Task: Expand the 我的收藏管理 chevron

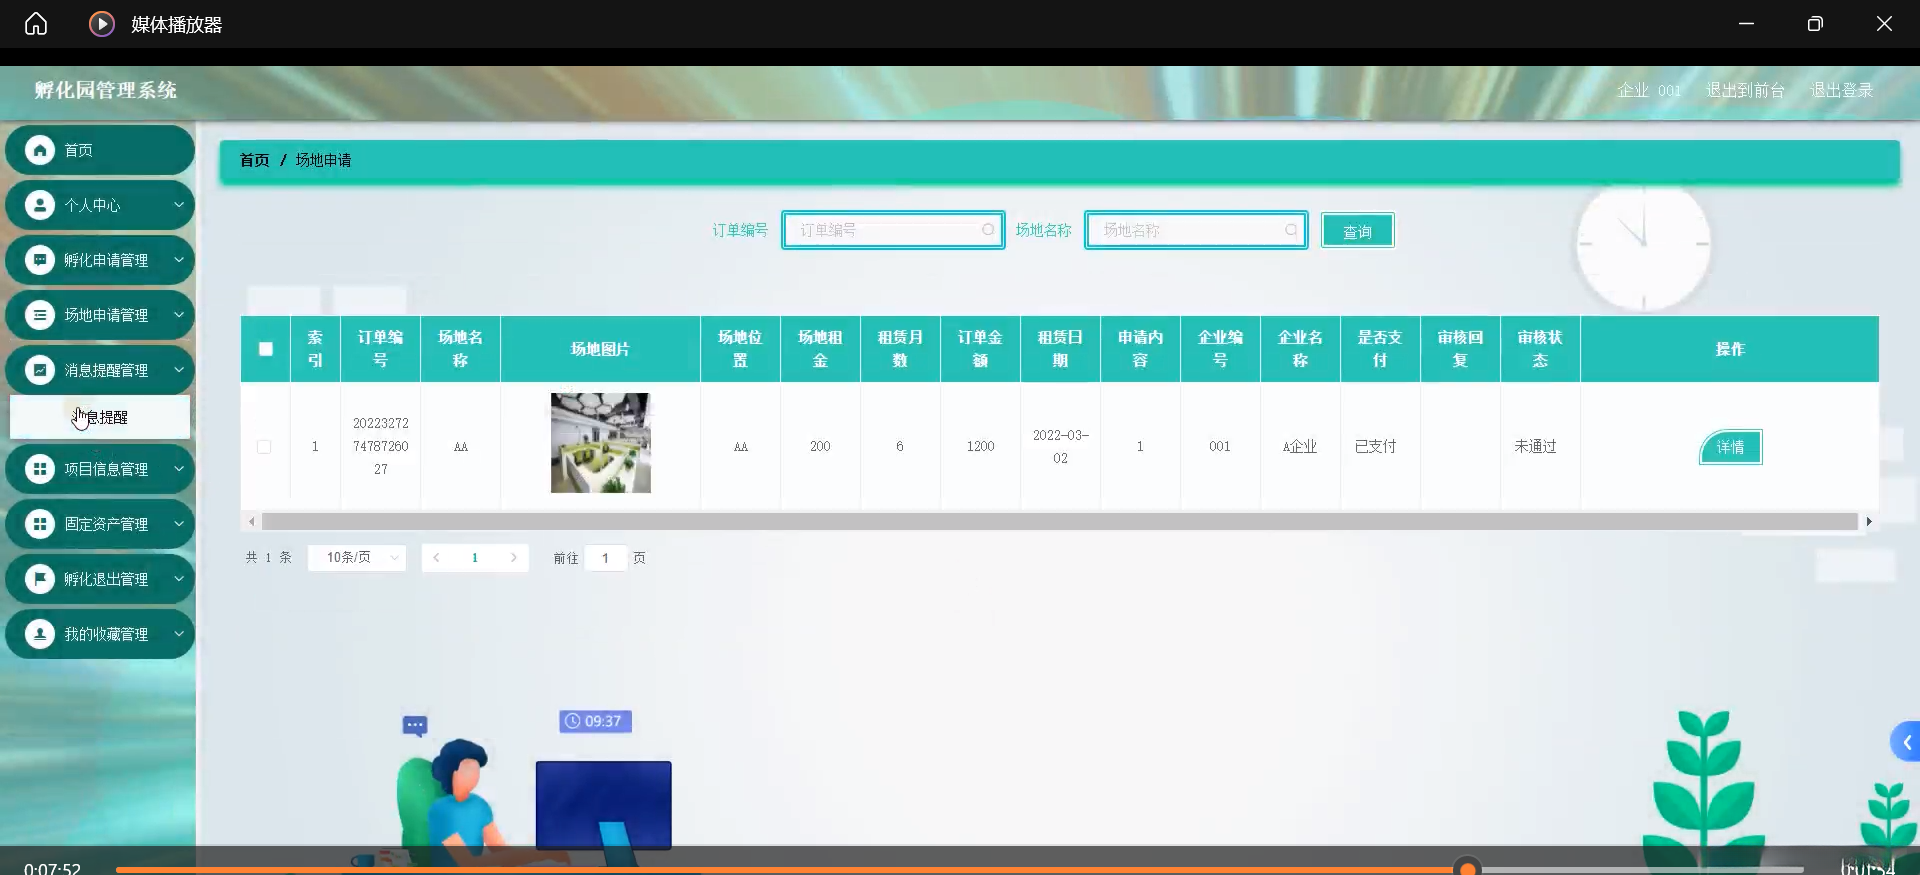Action: pyautogui.click(x=179, y=634)
